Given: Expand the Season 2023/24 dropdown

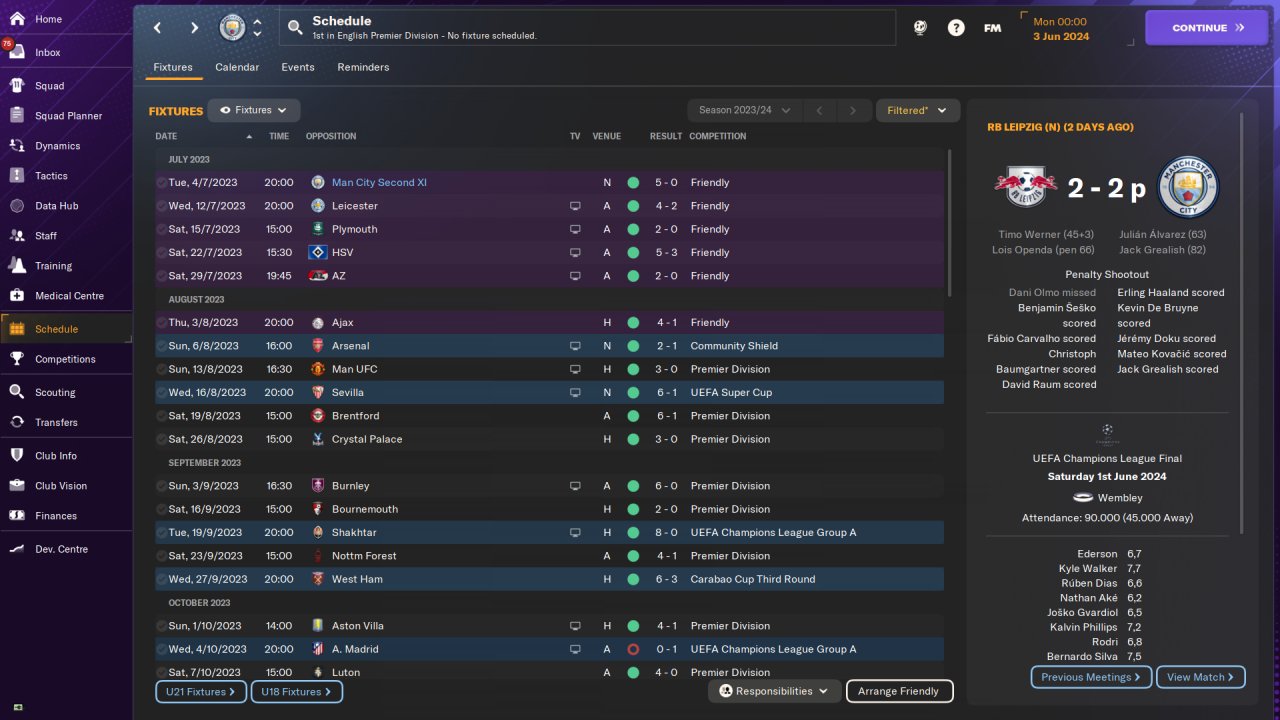Looking at the screenshot, I should [x=745, y=110].
